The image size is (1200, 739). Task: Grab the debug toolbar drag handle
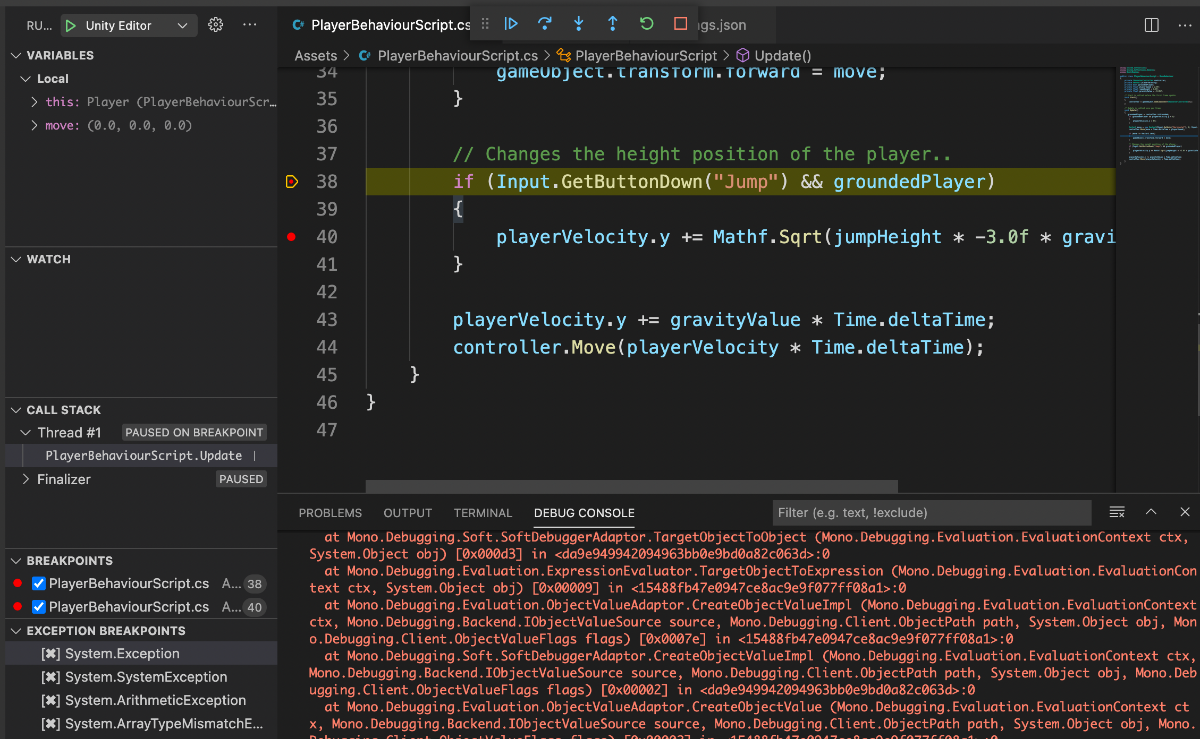click(x=485, y=24)
